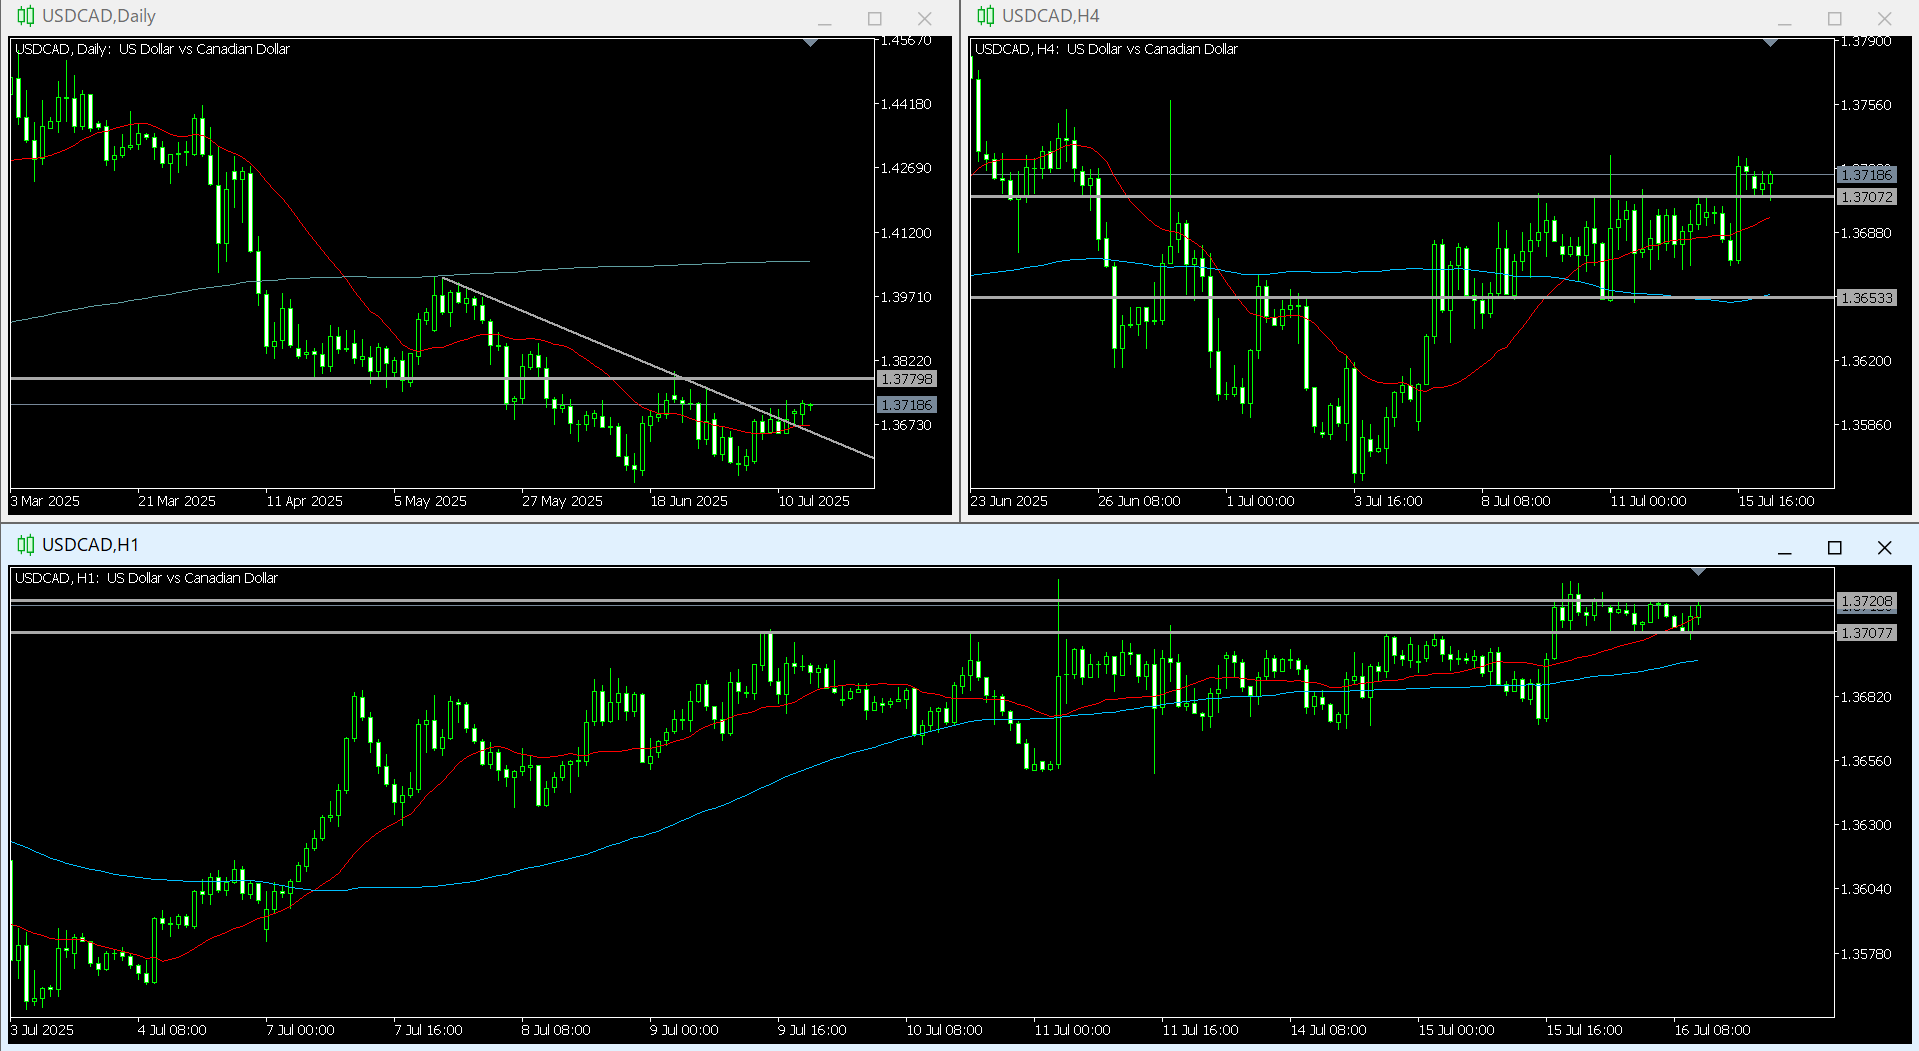Click the '3 Jul 16:00' label on H4 time axis
The width and height of the screenshot is (1919, 1051).
(1388, 501)
